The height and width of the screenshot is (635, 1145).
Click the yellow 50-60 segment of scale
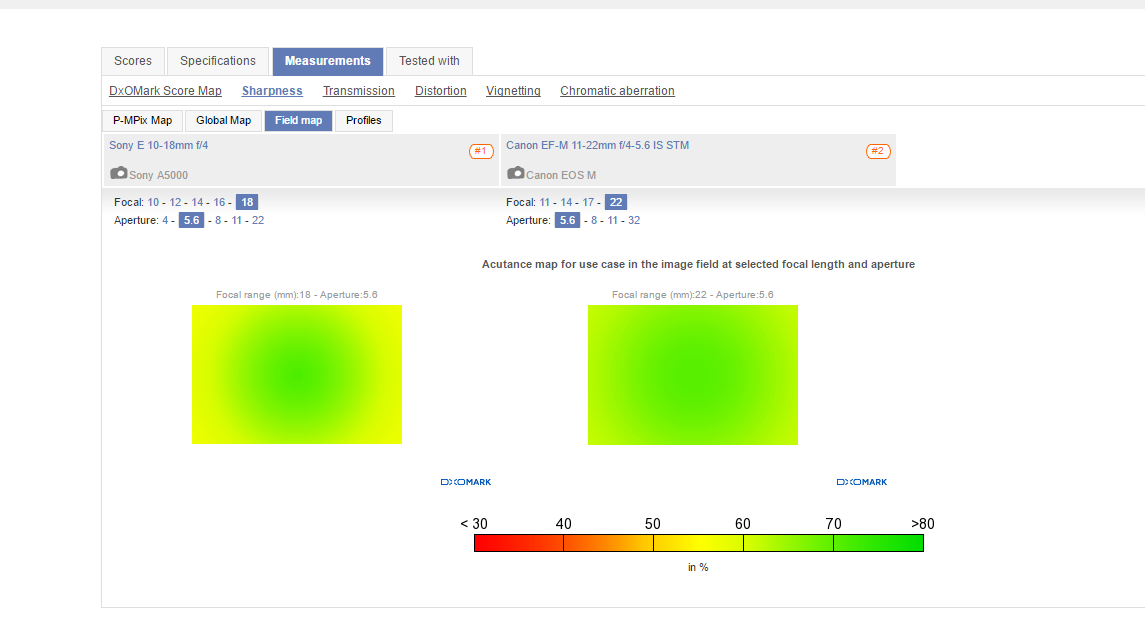coord(698,543)
